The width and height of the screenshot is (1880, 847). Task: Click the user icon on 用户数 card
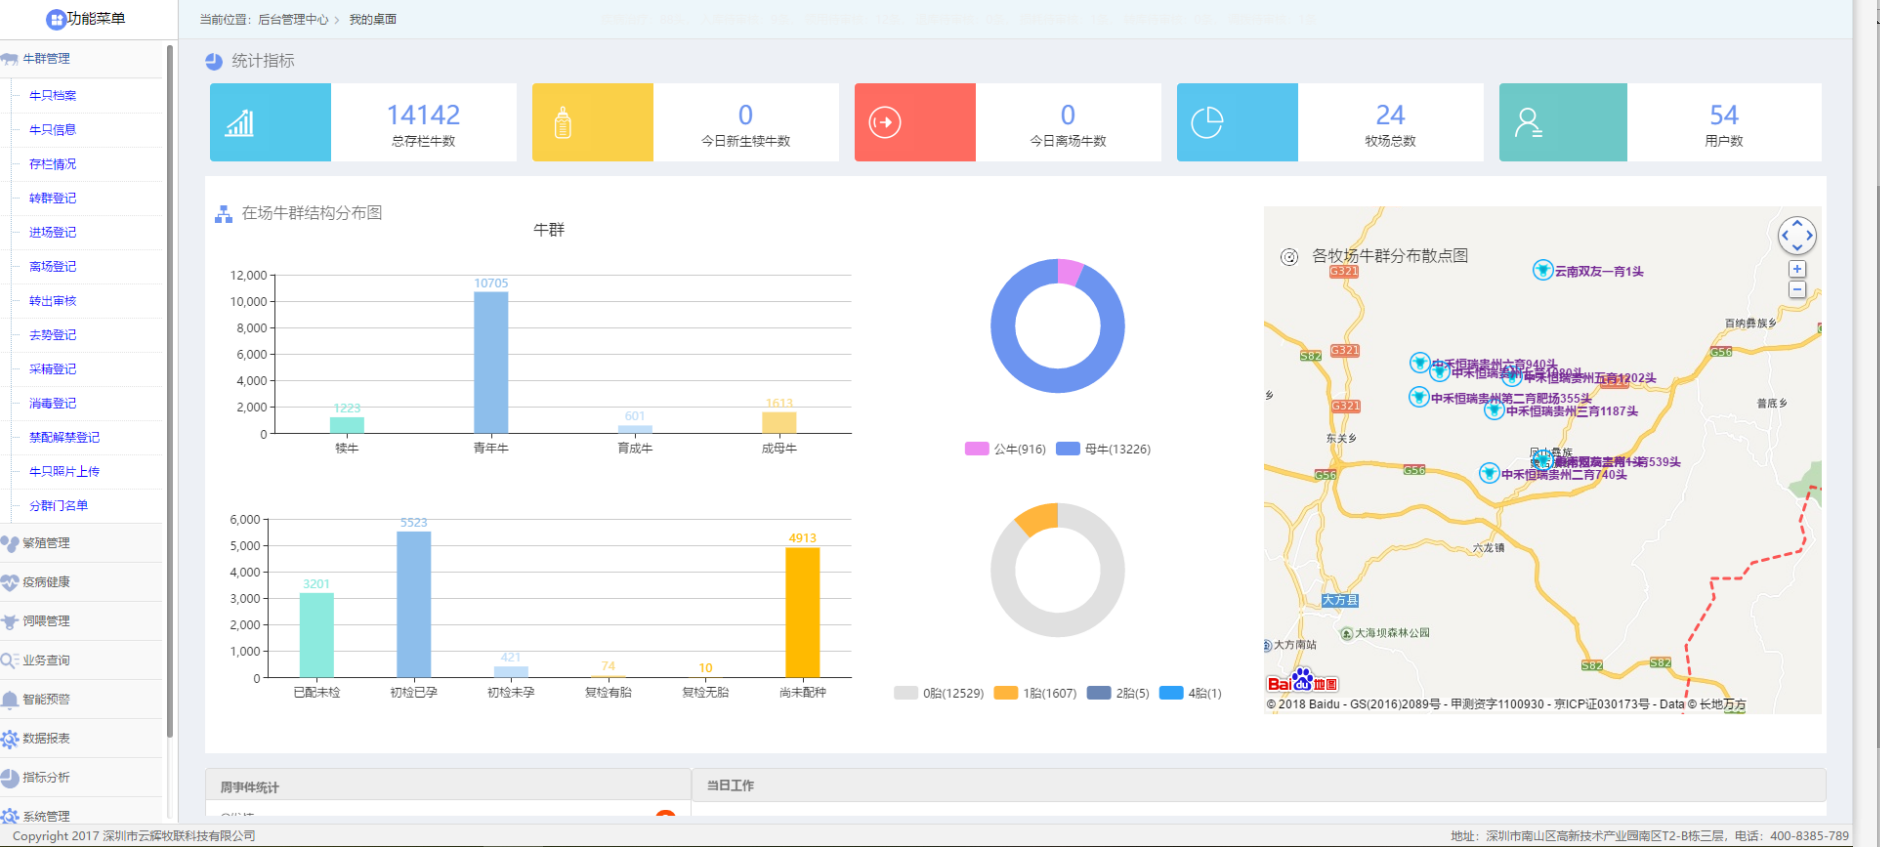point(1528,123)
